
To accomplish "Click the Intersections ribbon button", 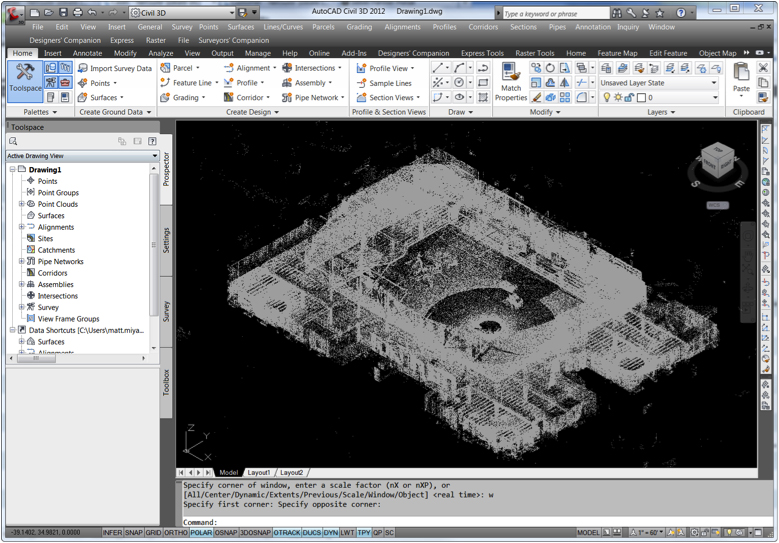I will pyautogui.click(x=312, y=68).
